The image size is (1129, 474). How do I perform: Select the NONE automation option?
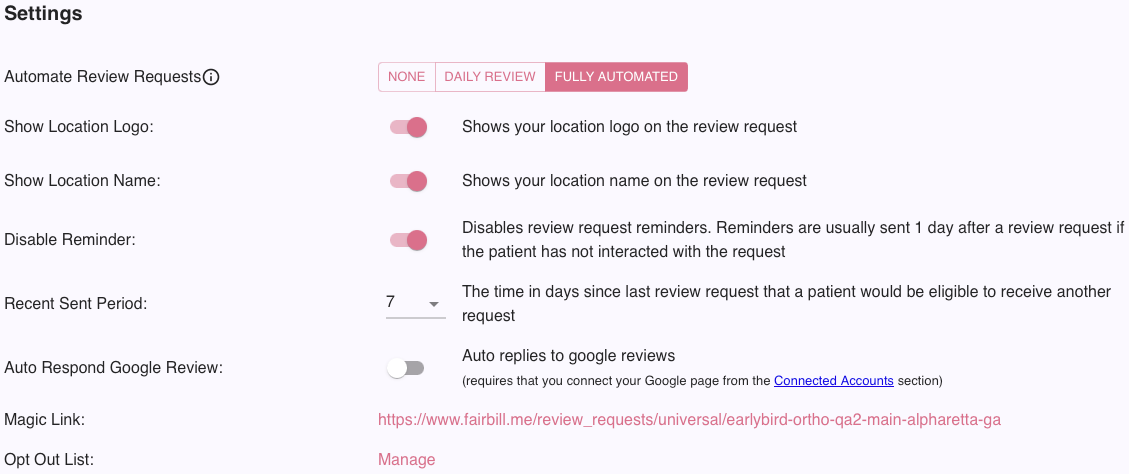pyautogui.click(x=407, y=77)
